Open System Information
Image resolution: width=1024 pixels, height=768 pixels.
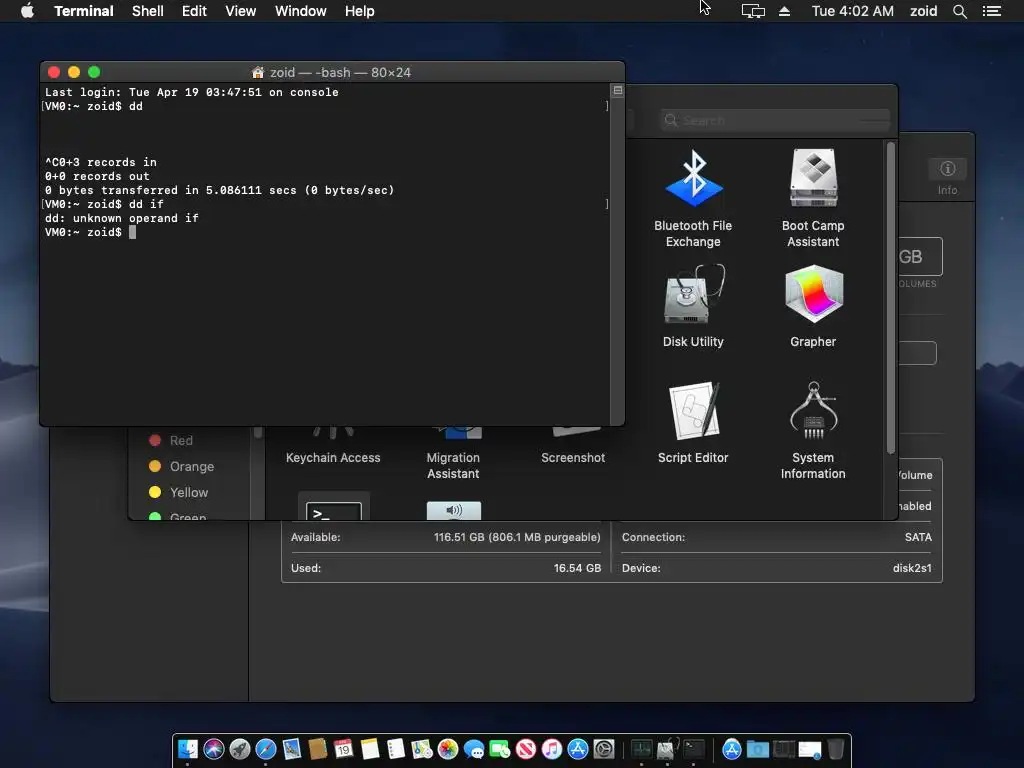tap(813, 430)
